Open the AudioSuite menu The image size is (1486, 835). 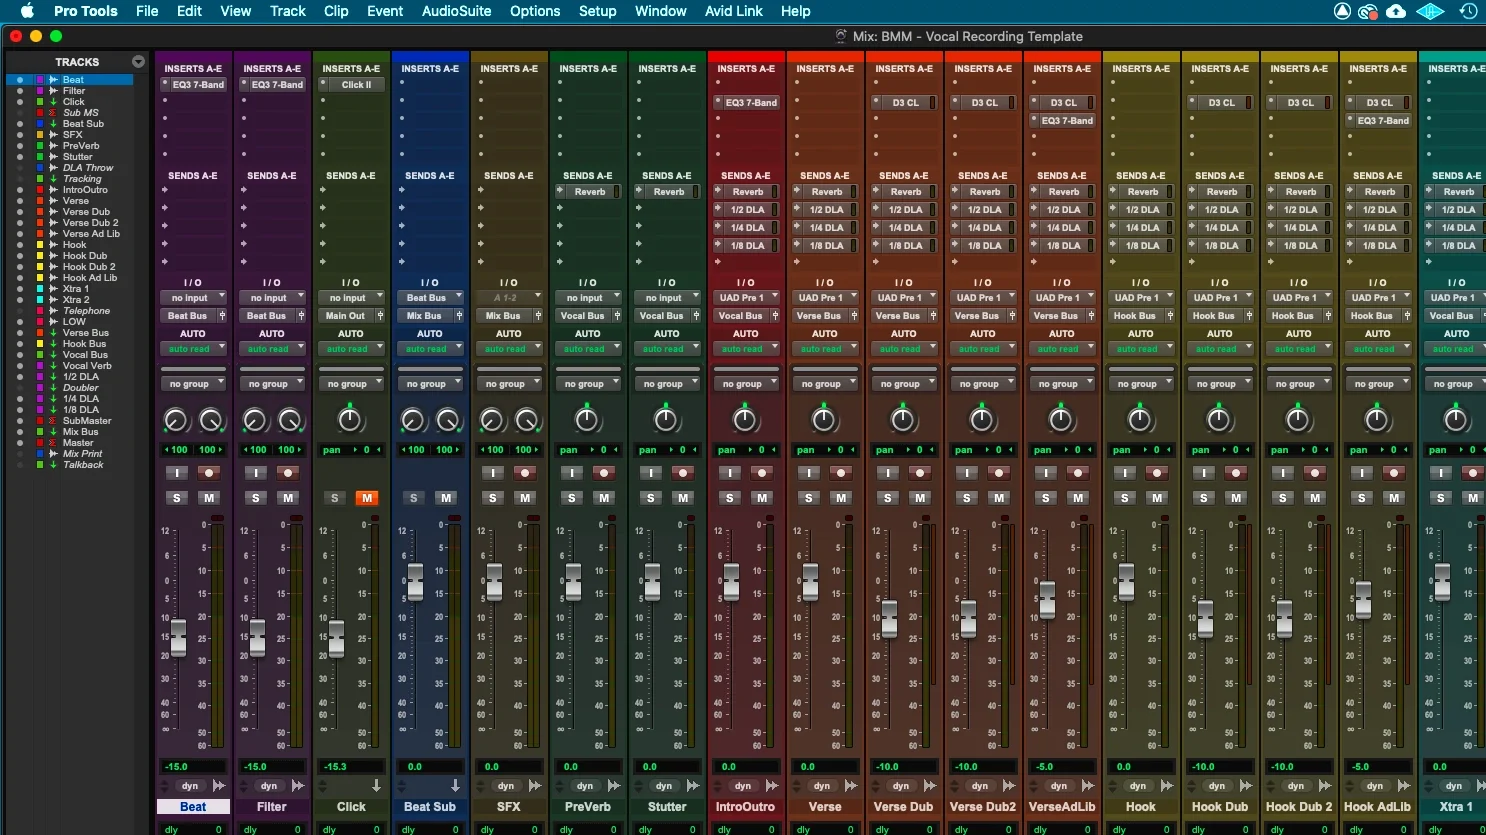tap(456, 11)
